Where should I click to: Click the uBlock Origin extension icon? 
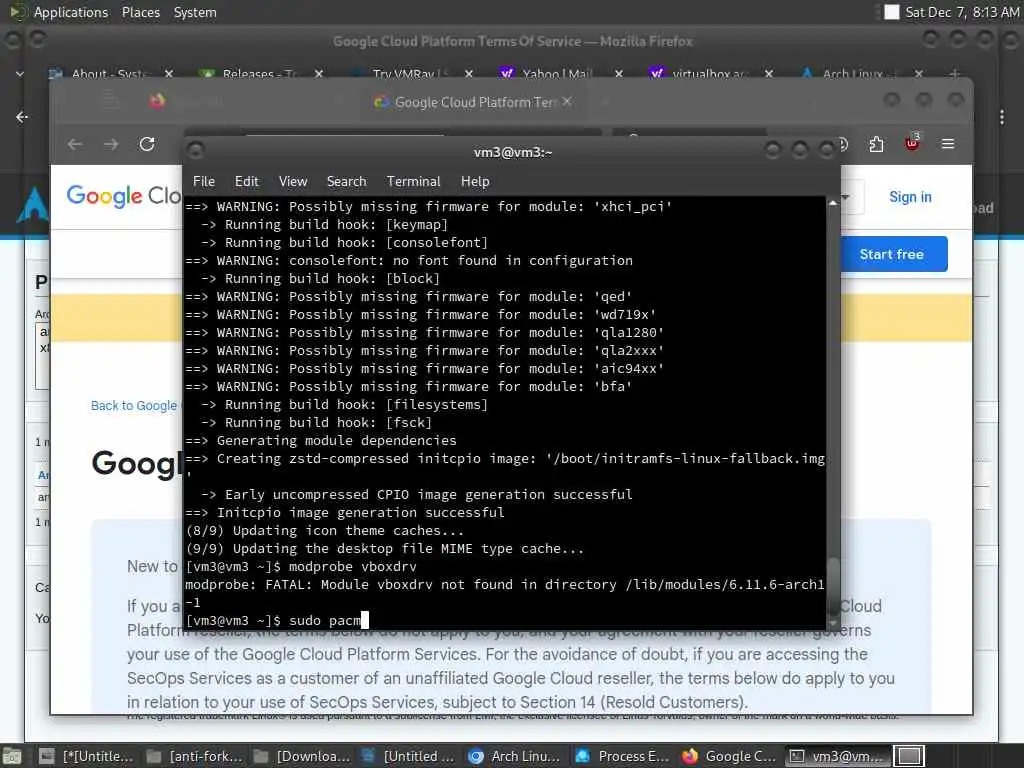pos(912,143)
